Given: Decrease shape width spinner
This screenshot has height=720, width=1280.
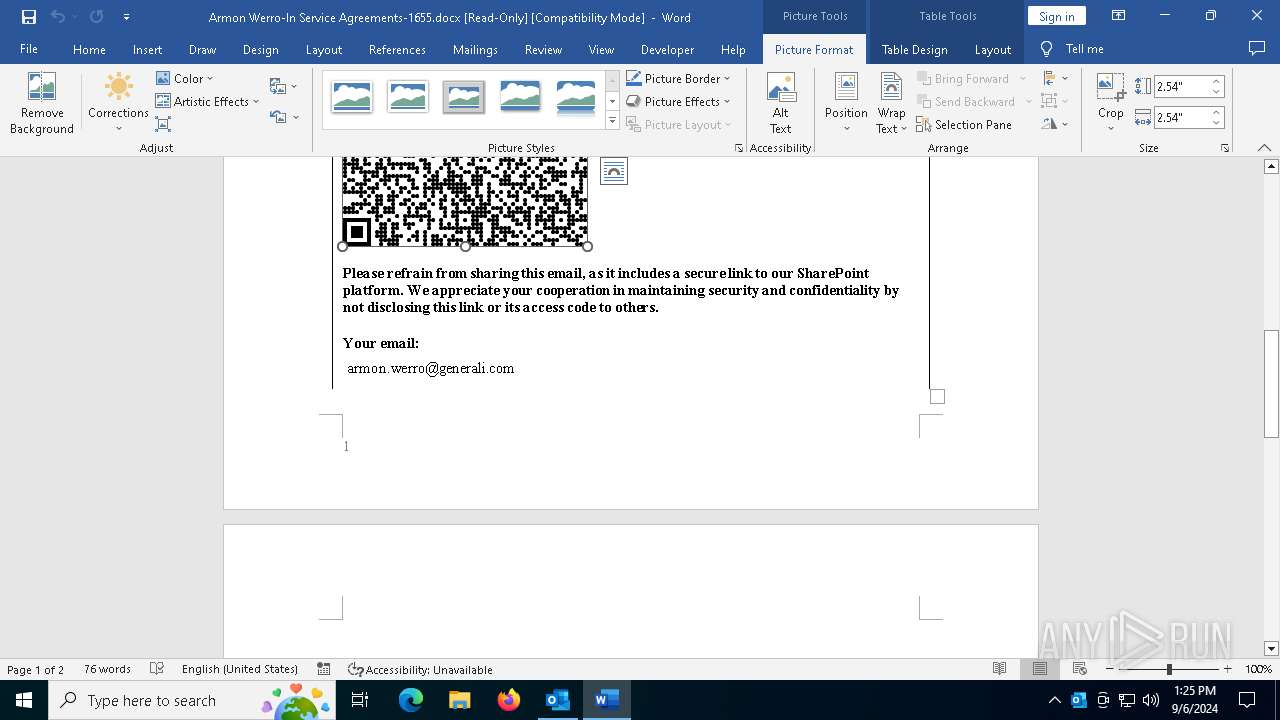Looking at the screenshot, I should click(x=1216, y=123).
